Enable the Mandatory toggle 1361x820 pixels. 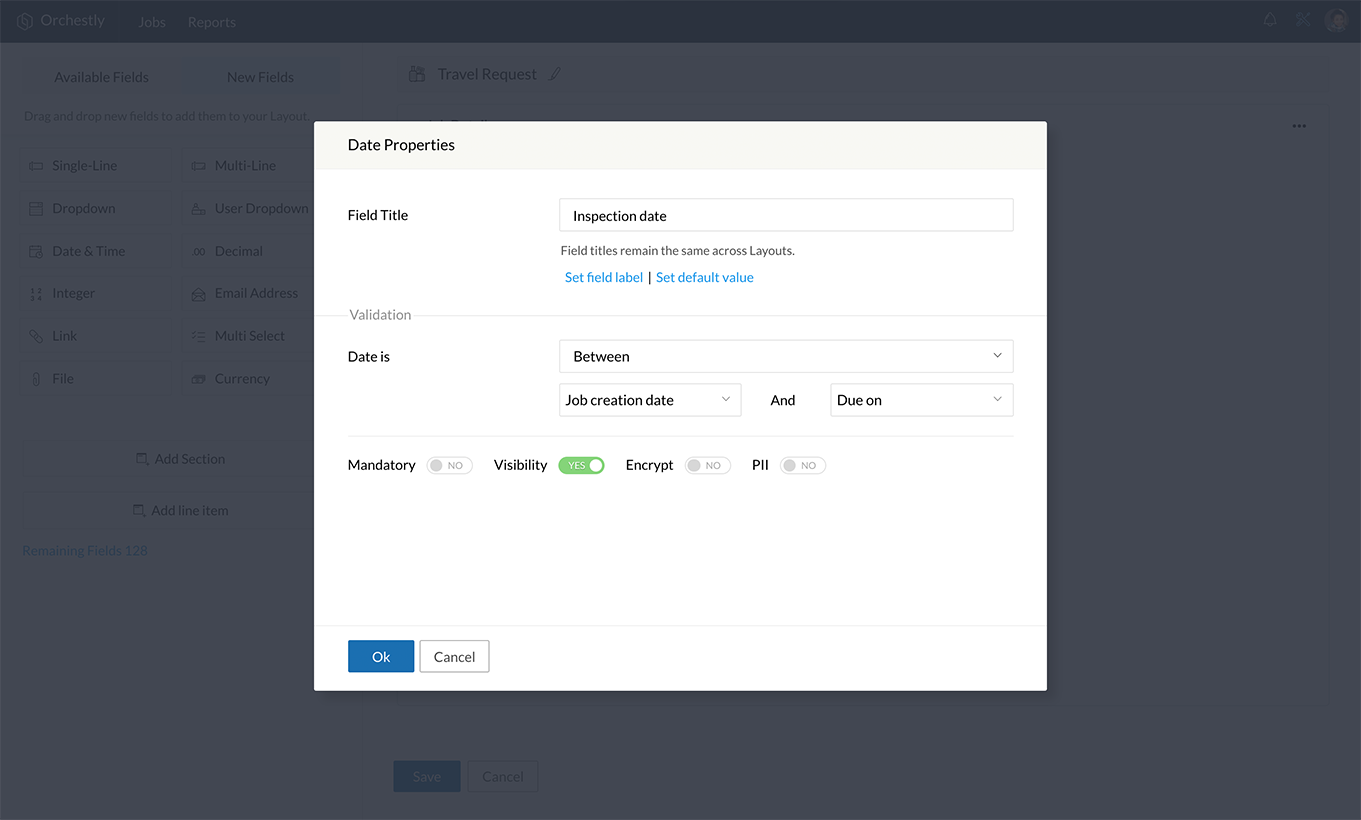click(449, 465)
